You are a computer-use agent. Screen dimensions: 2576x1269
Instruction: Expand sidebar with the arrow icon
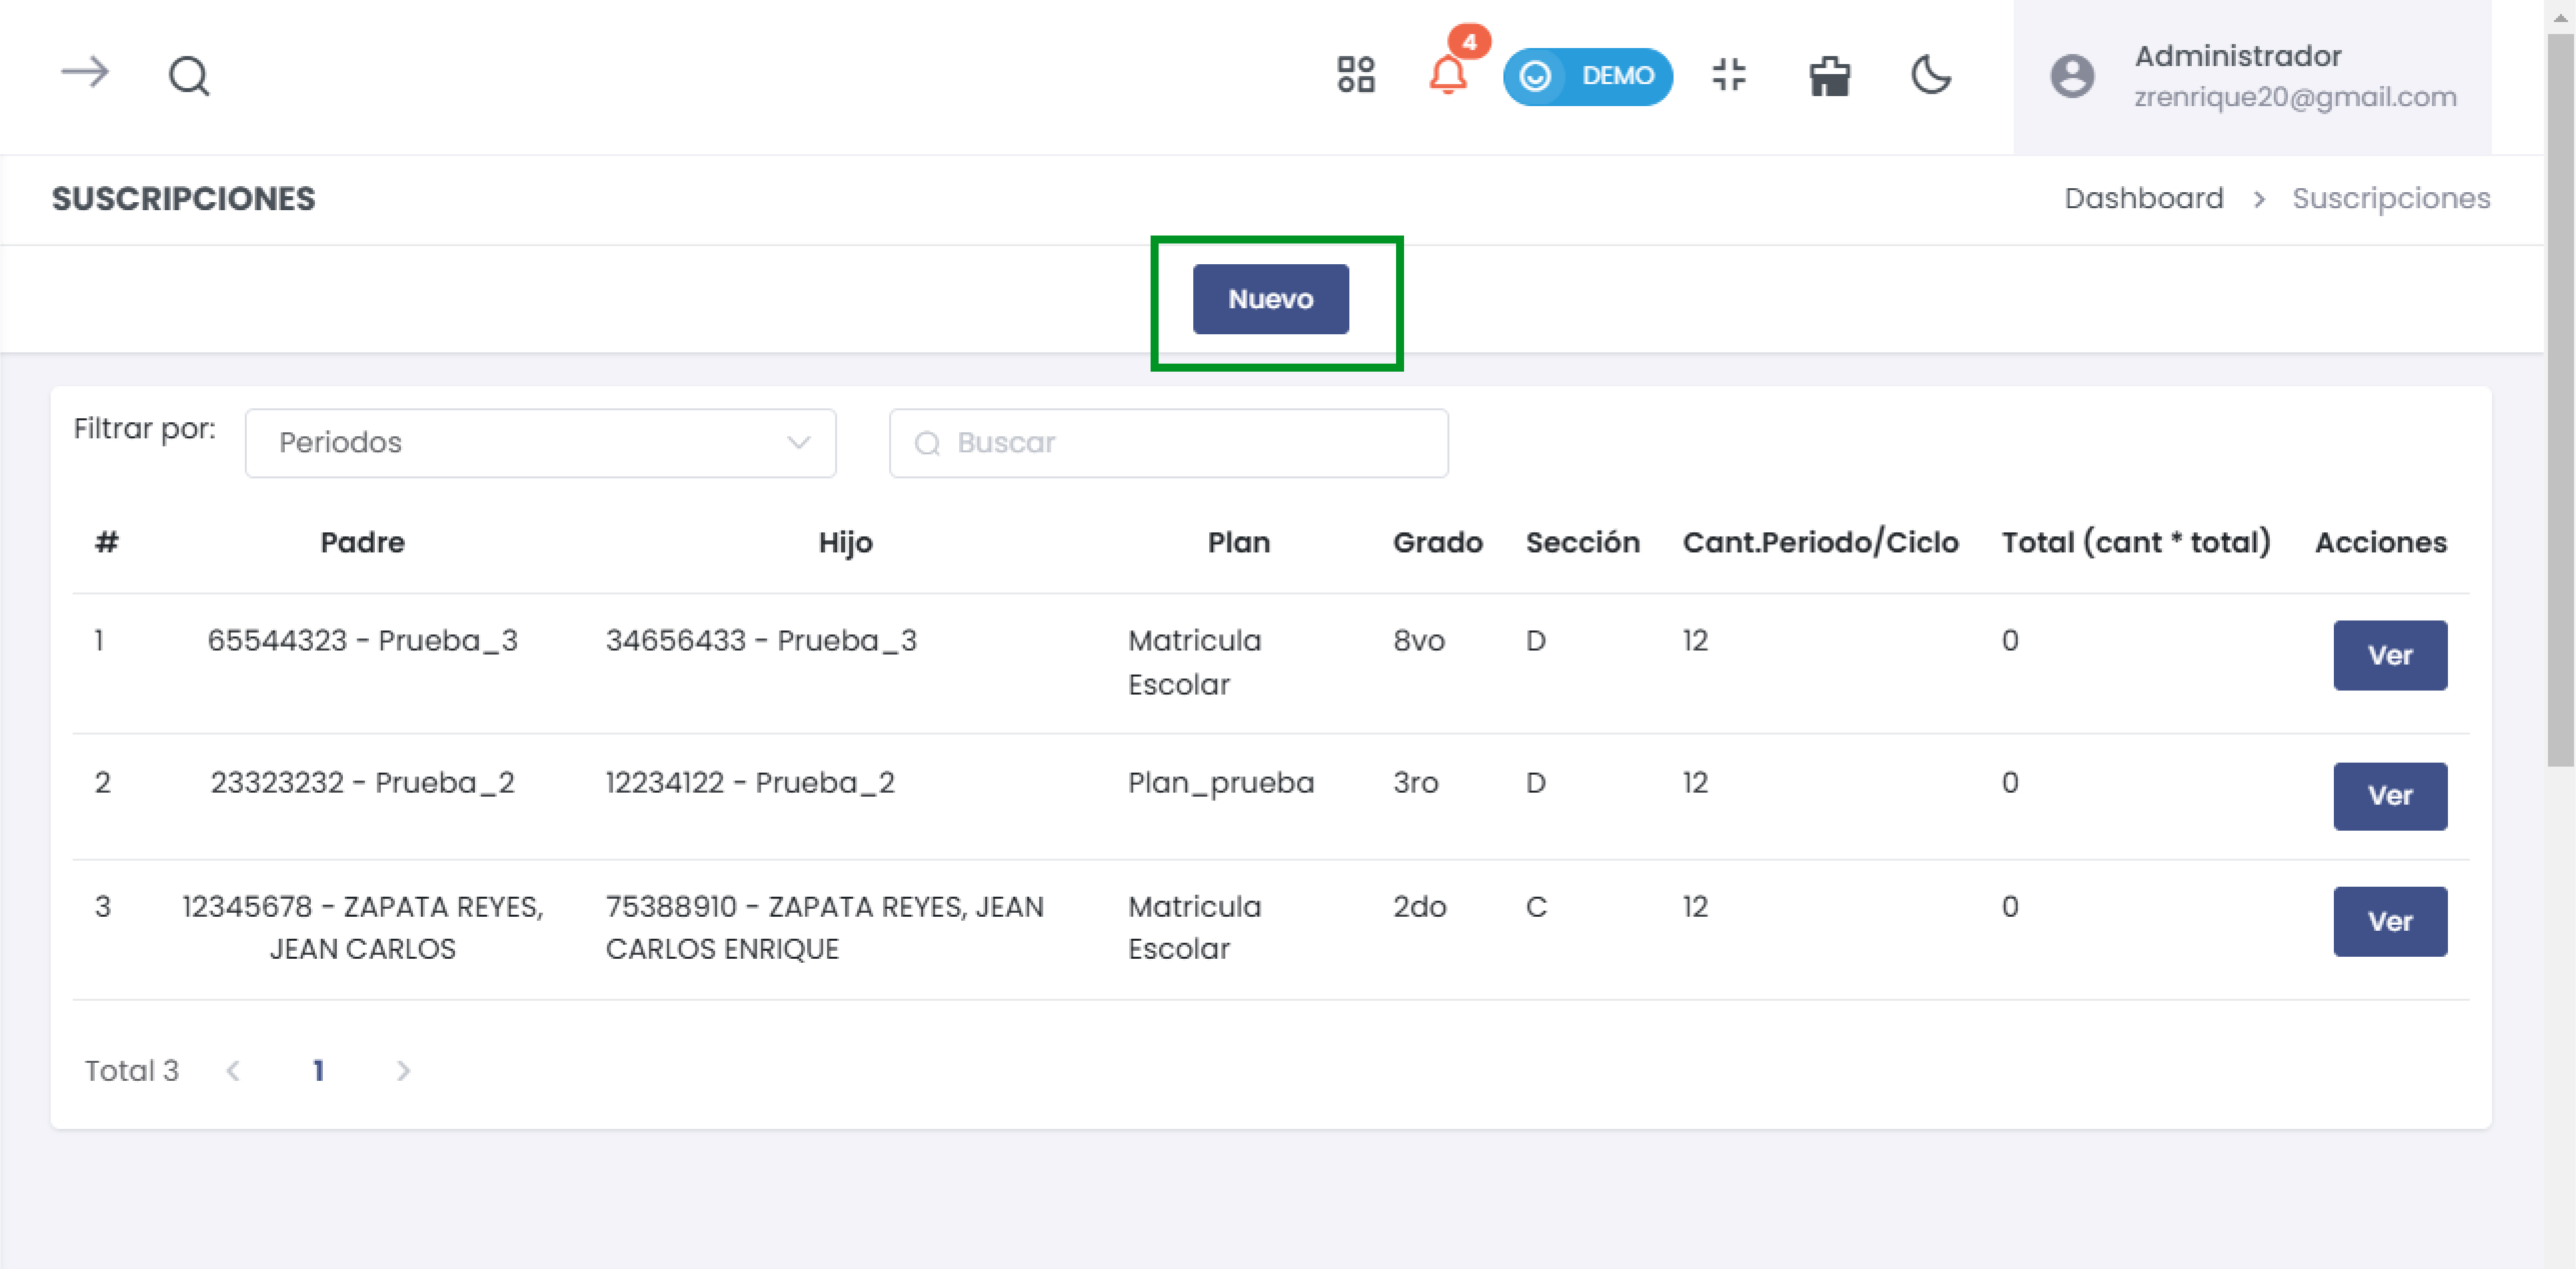pos(85,73)
